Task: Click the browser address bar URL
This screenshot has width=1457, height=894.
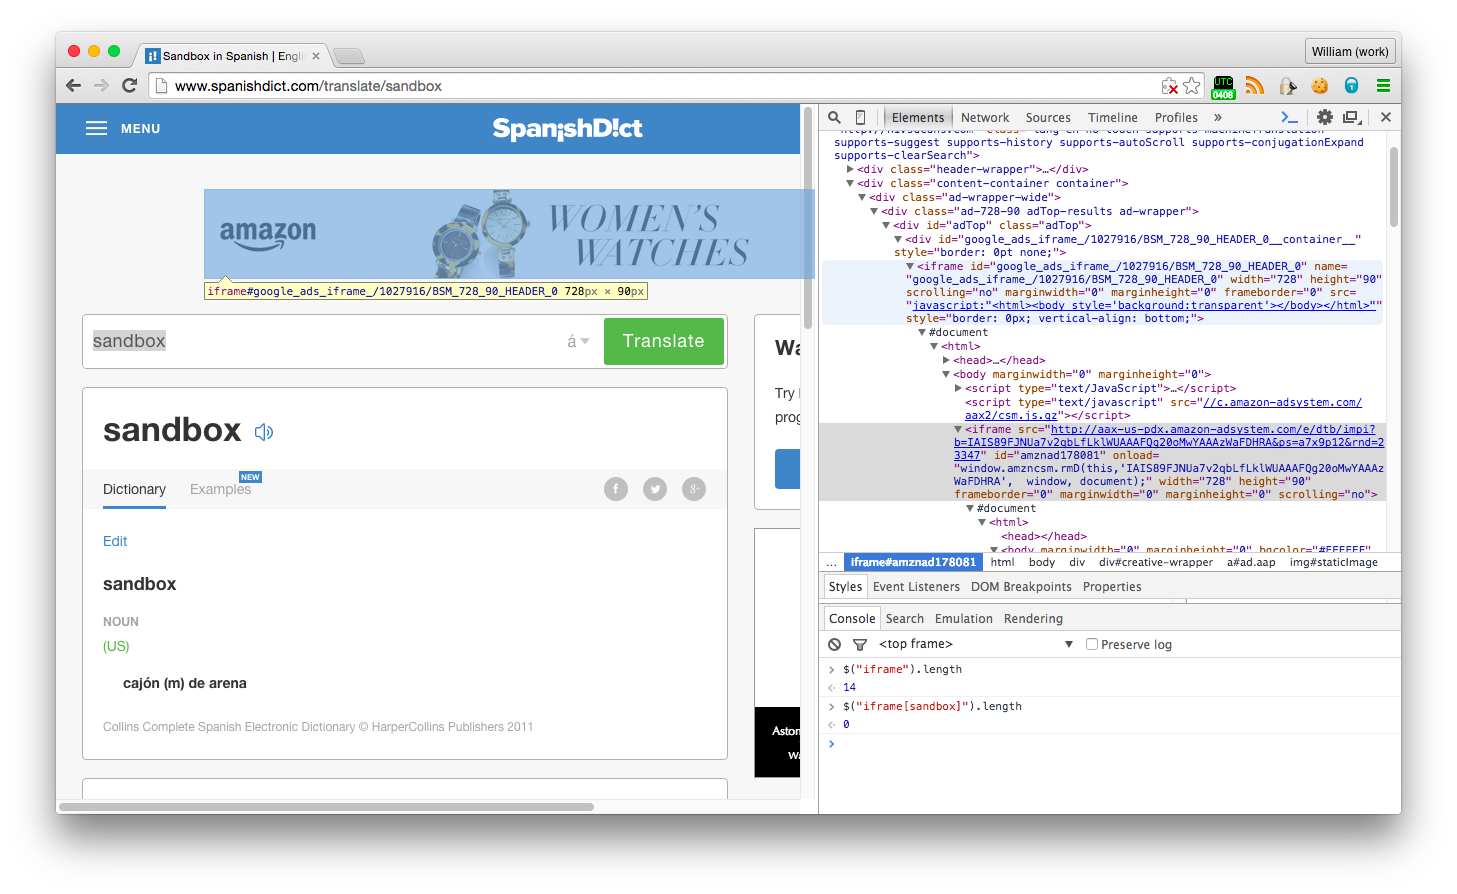Action: coord(308,86)
